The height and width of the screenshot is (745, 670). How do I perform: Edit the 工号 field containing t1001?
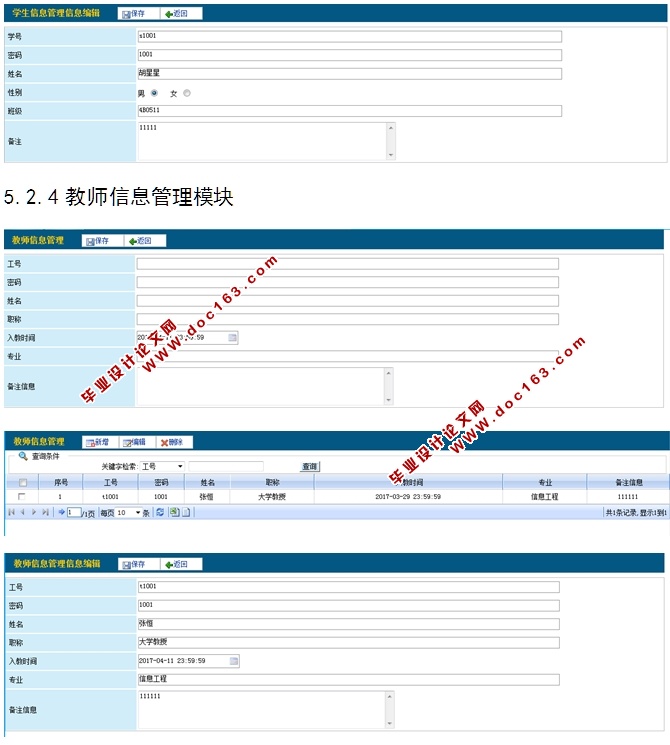(x=348, y=587)
